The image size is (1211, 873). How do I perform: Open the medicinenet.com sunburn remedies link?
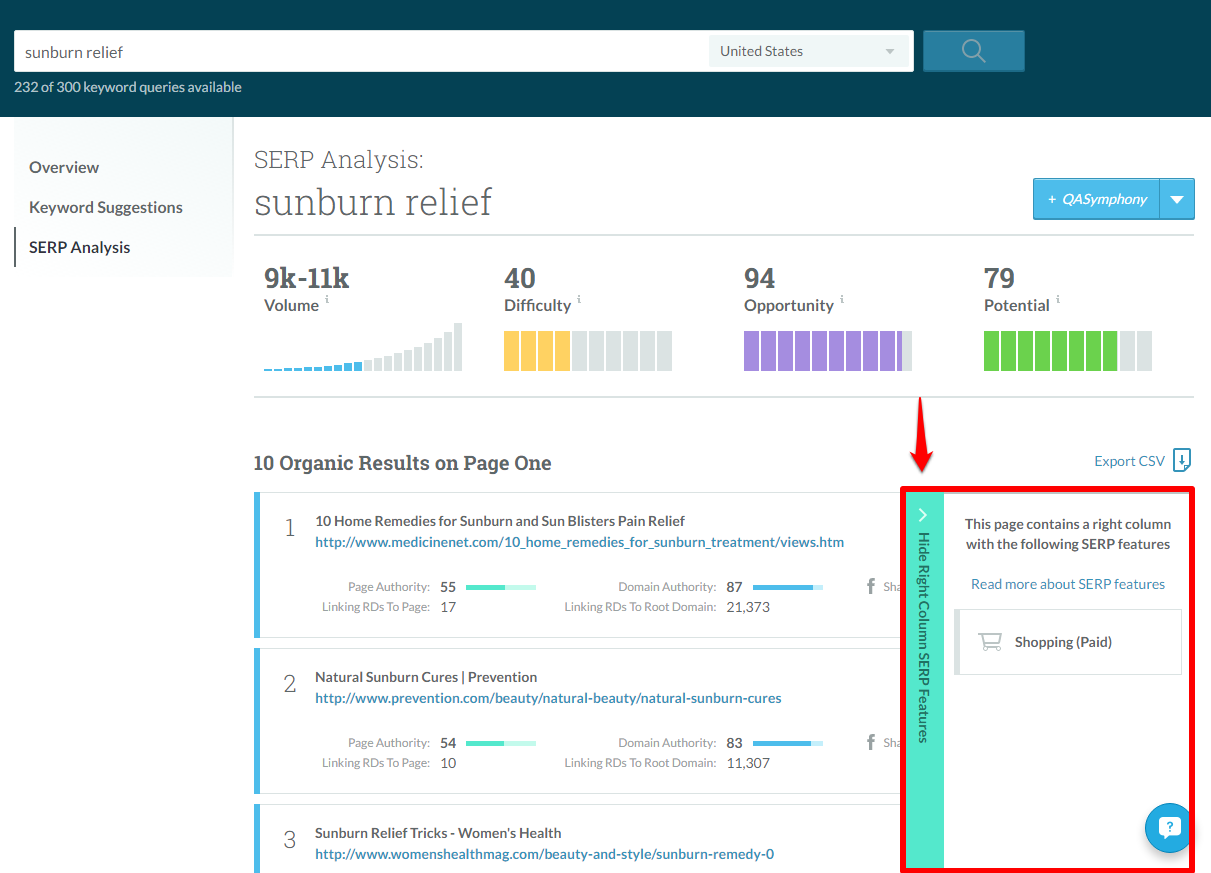578,541
